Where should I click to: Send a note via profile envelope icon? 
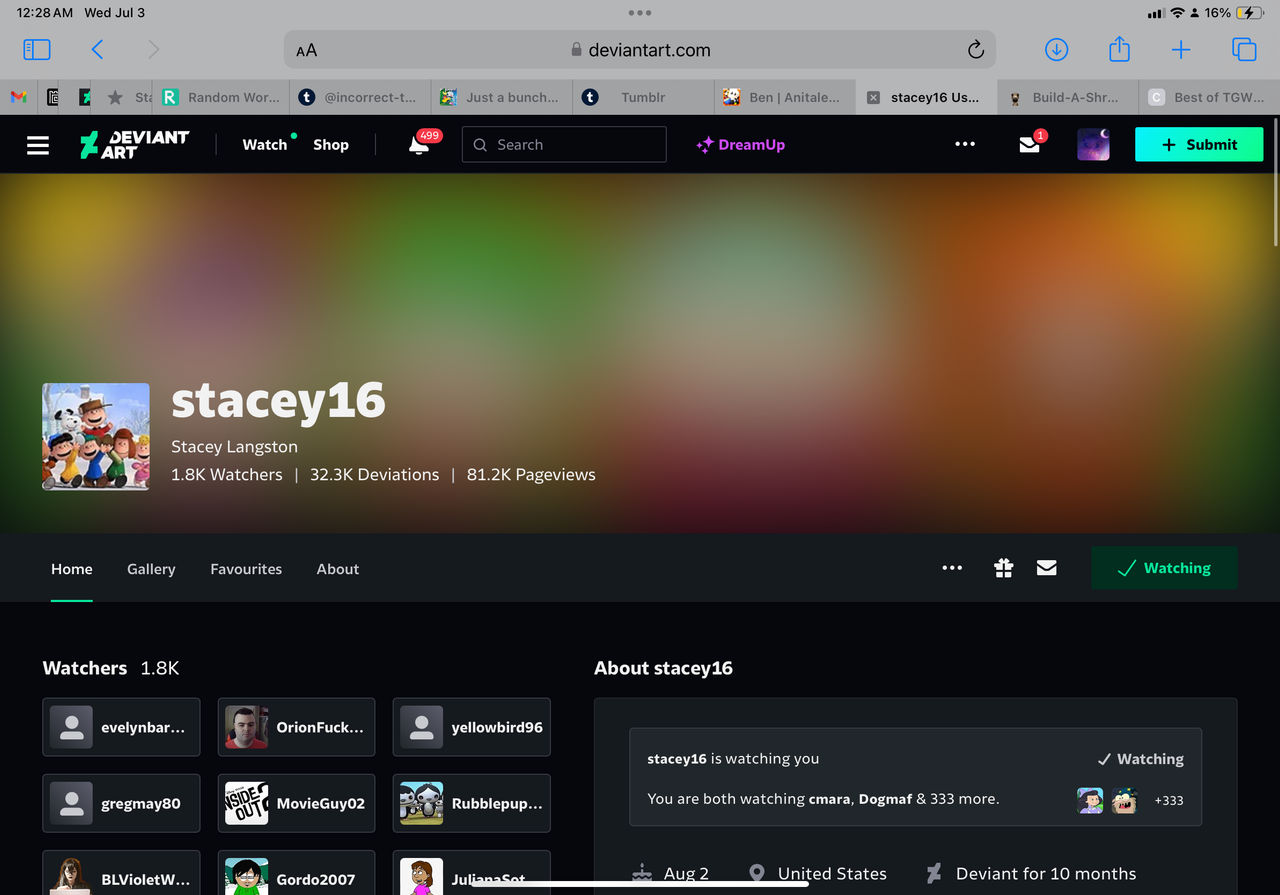pos(1047,568)
